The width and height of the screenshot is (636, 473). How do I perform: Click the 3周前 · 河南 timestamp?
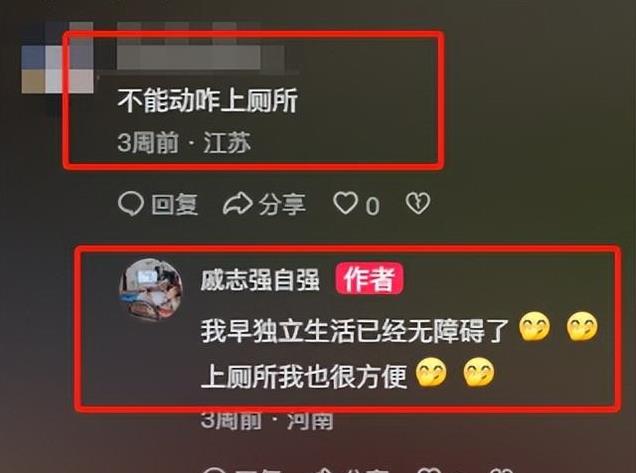coord(267,420)
